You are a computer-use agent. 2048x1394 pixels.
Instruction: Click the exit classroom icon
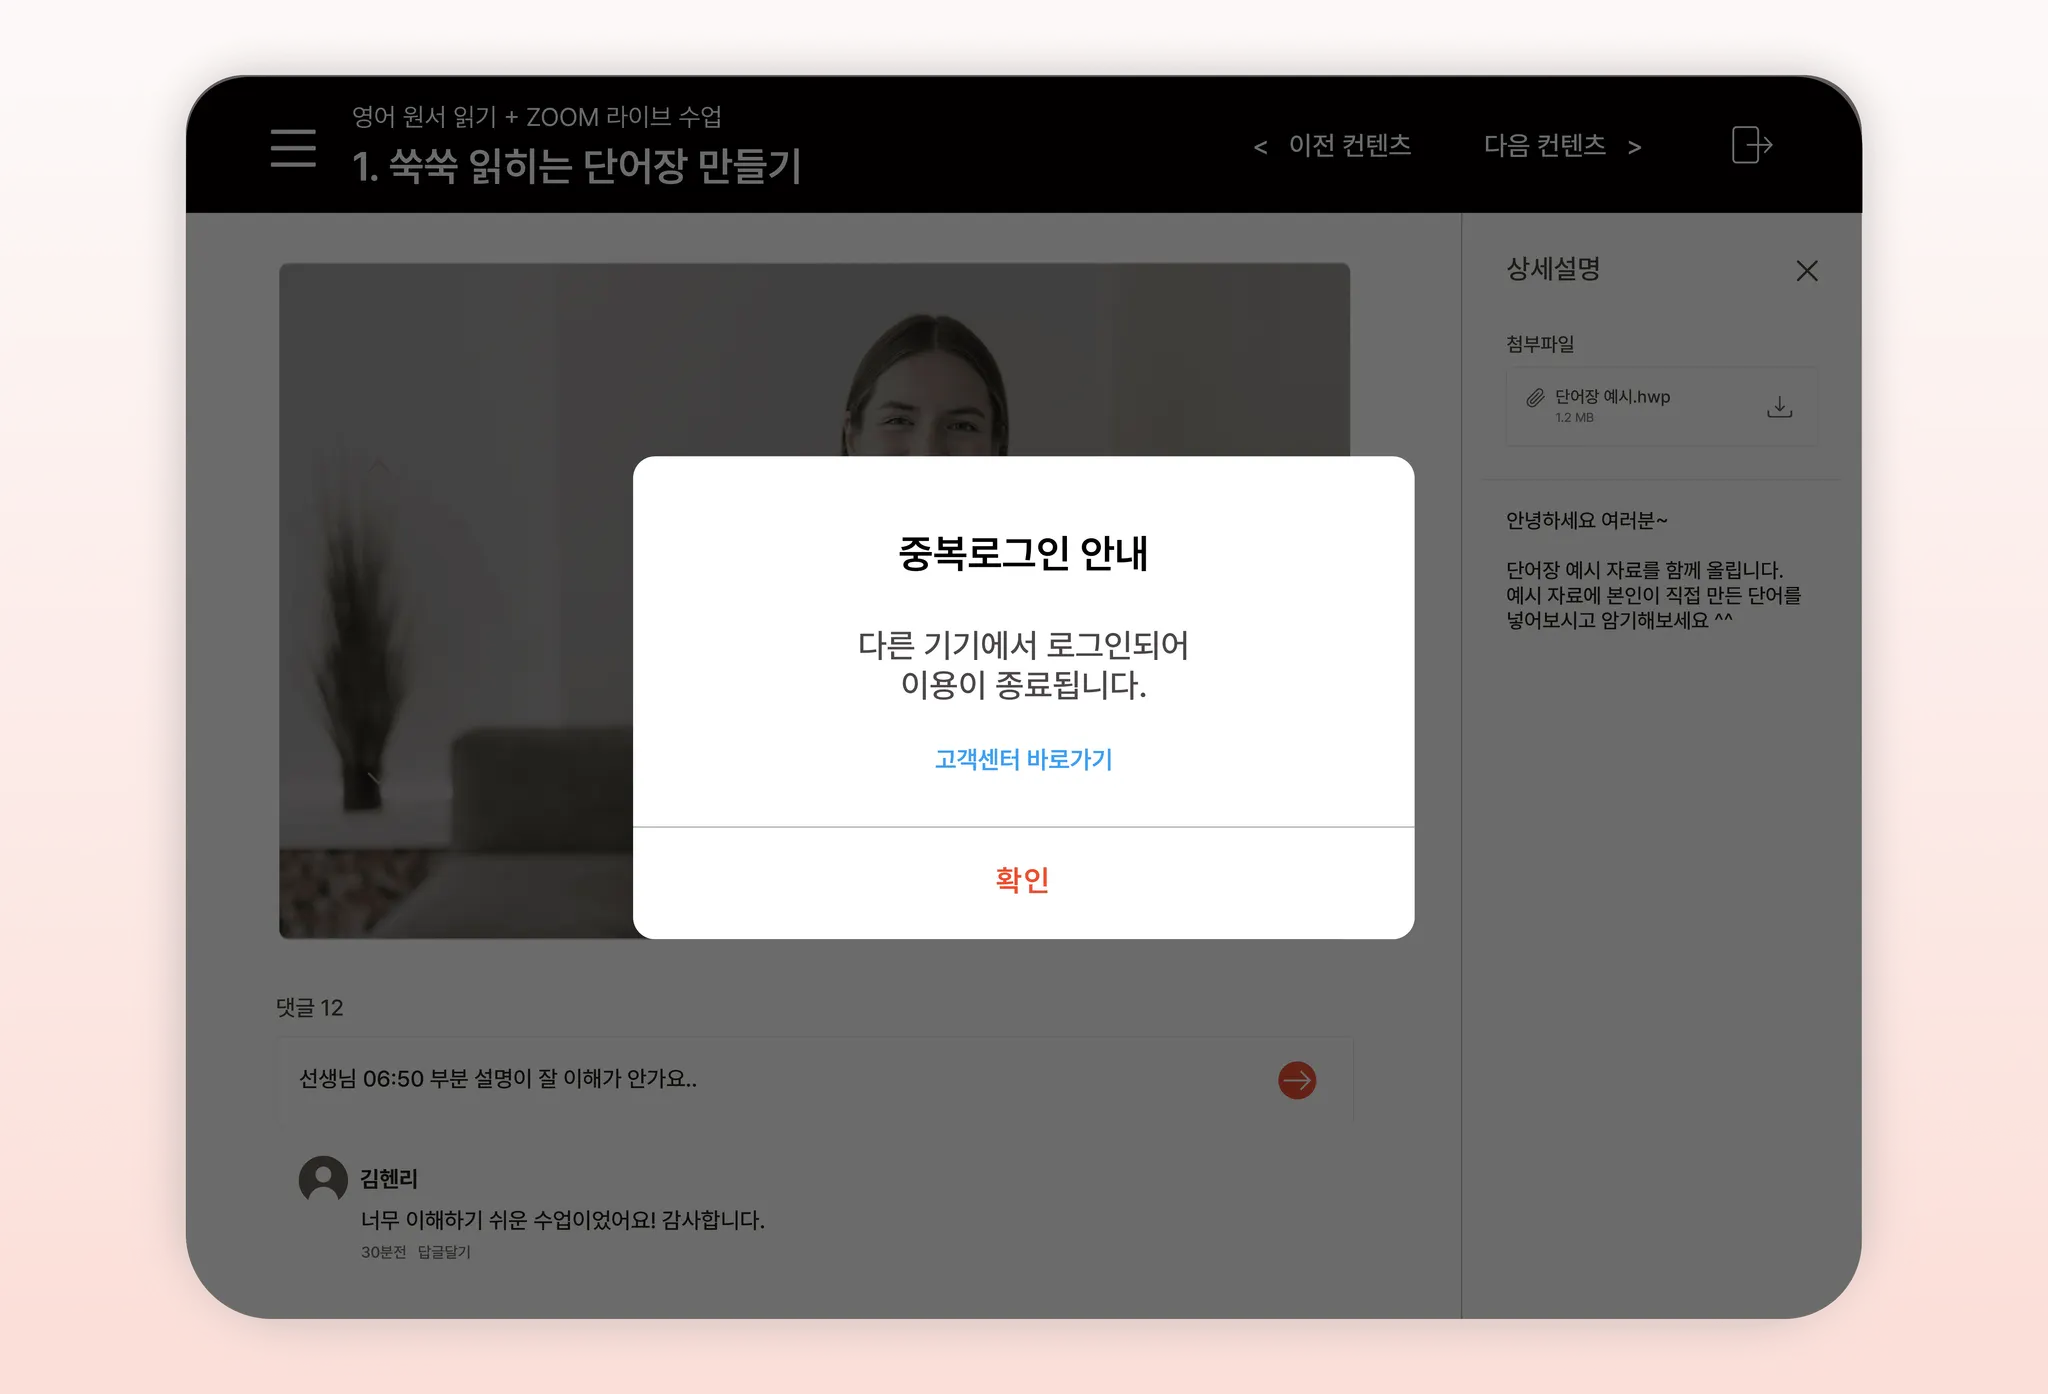coord(1751,145)
